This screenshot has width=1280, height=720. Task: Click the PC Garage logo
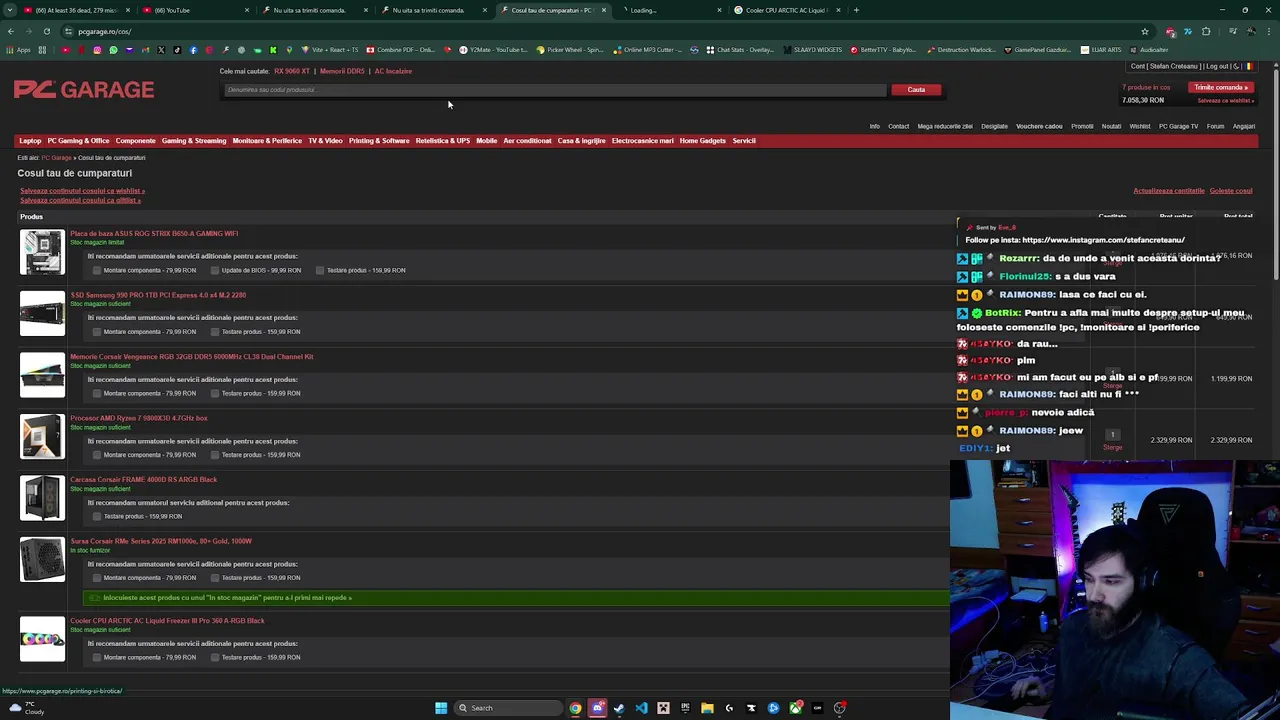[x=84, y=90]
